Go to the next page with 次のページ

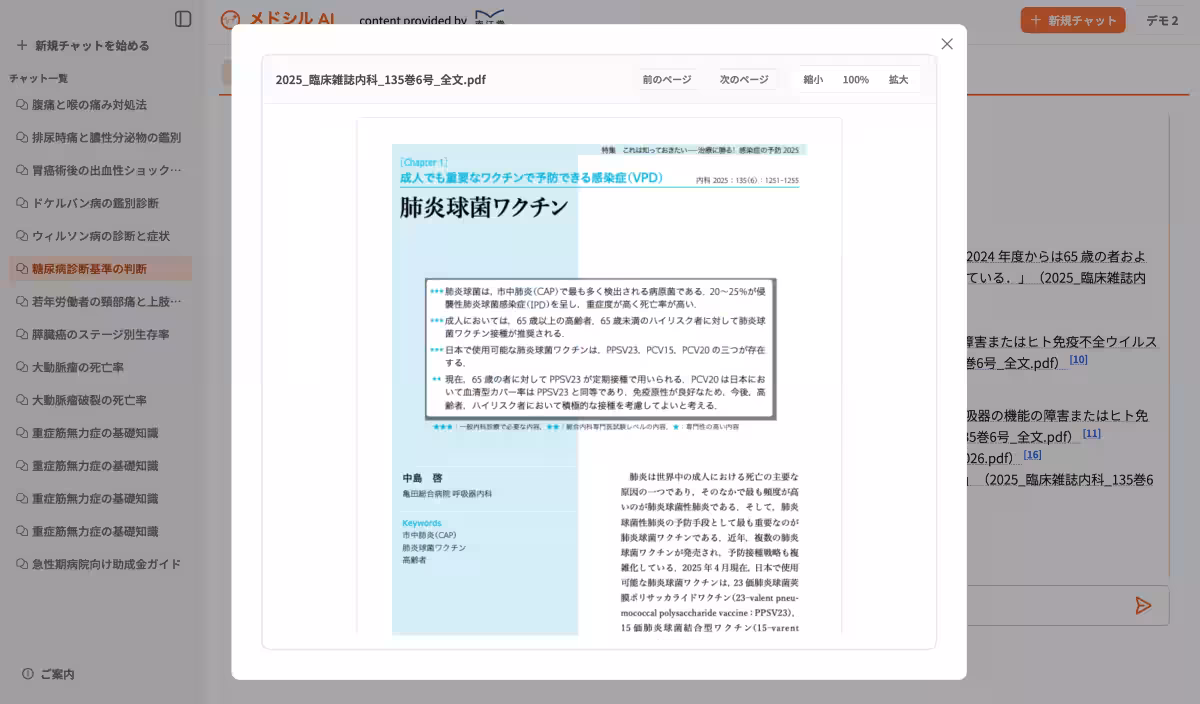coord(746,79)
